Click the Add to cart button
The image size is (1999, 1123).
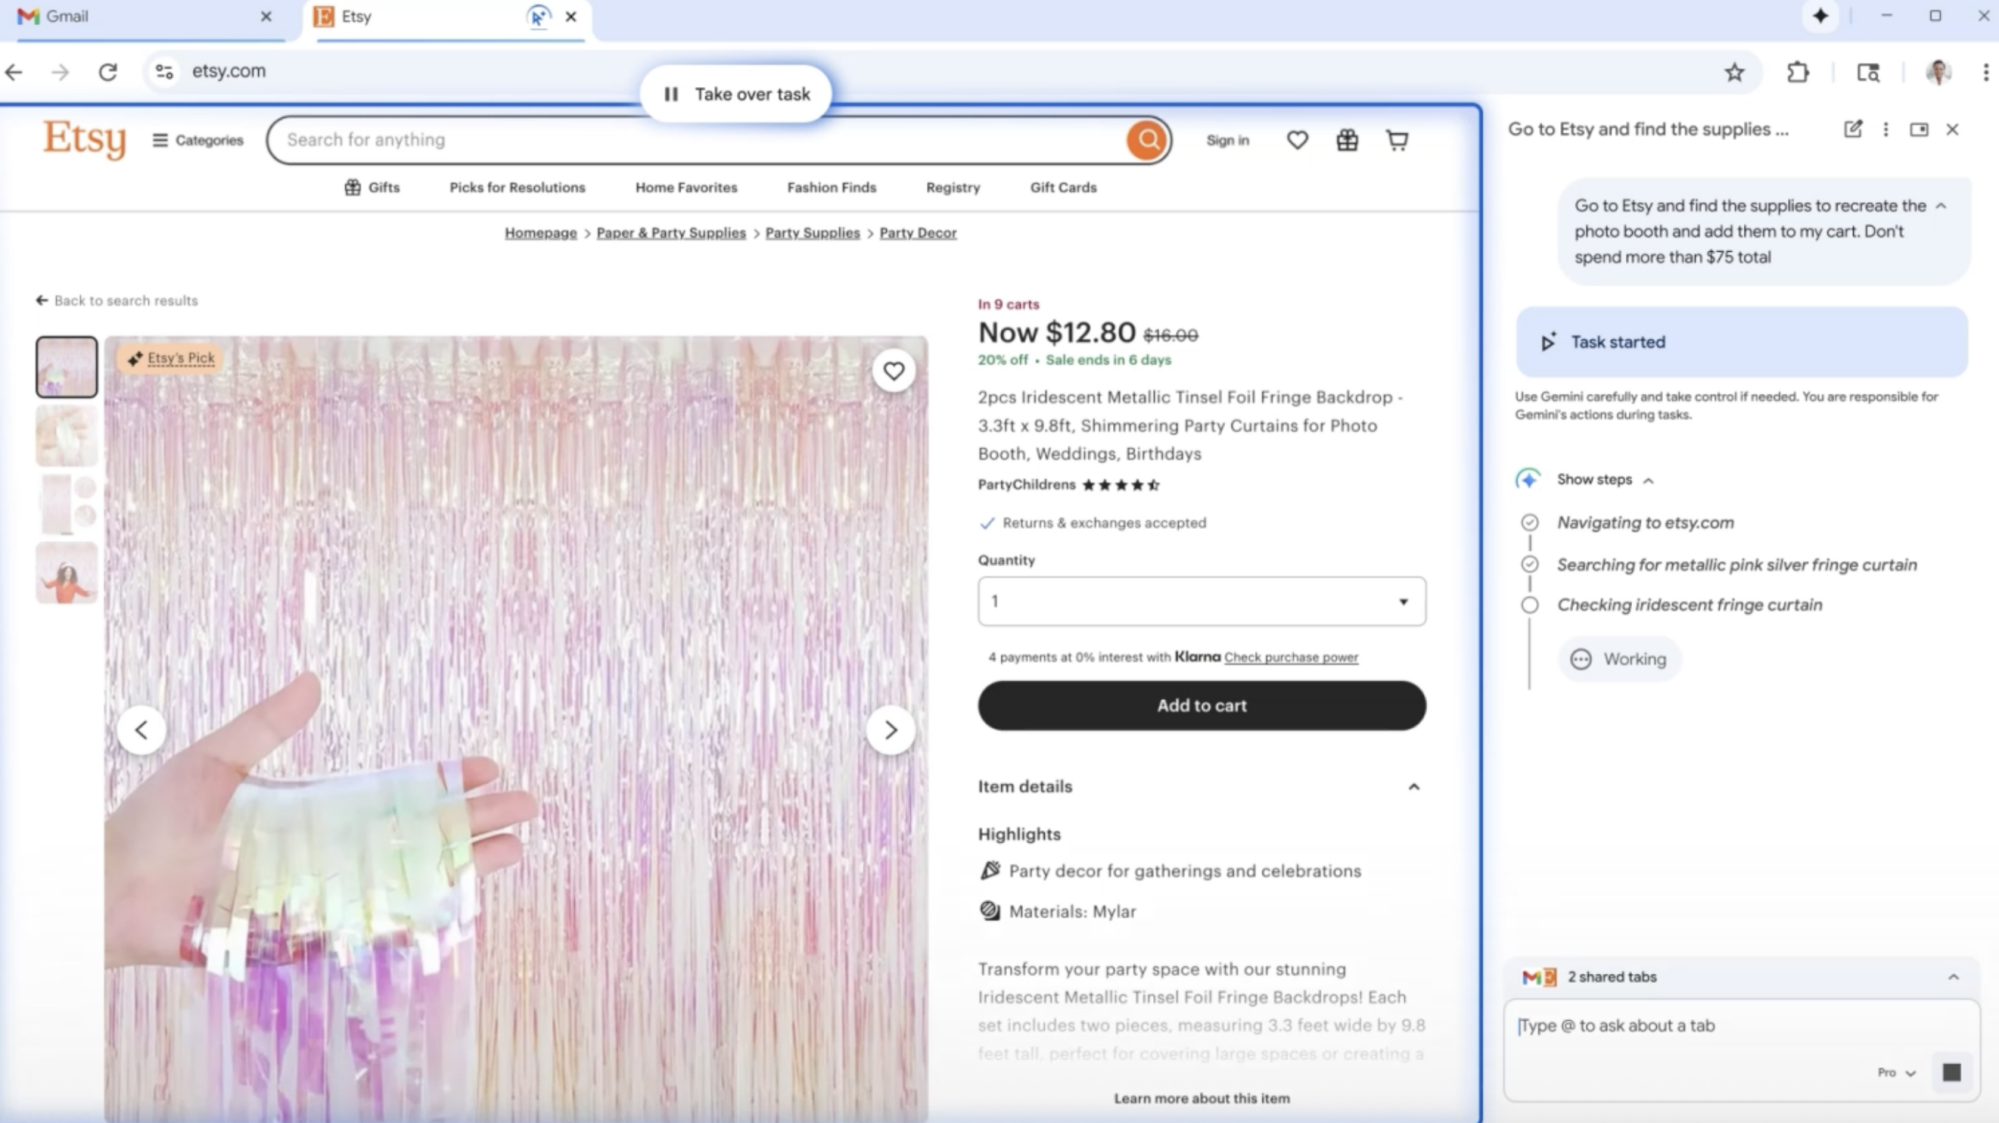pos(1200,705)
